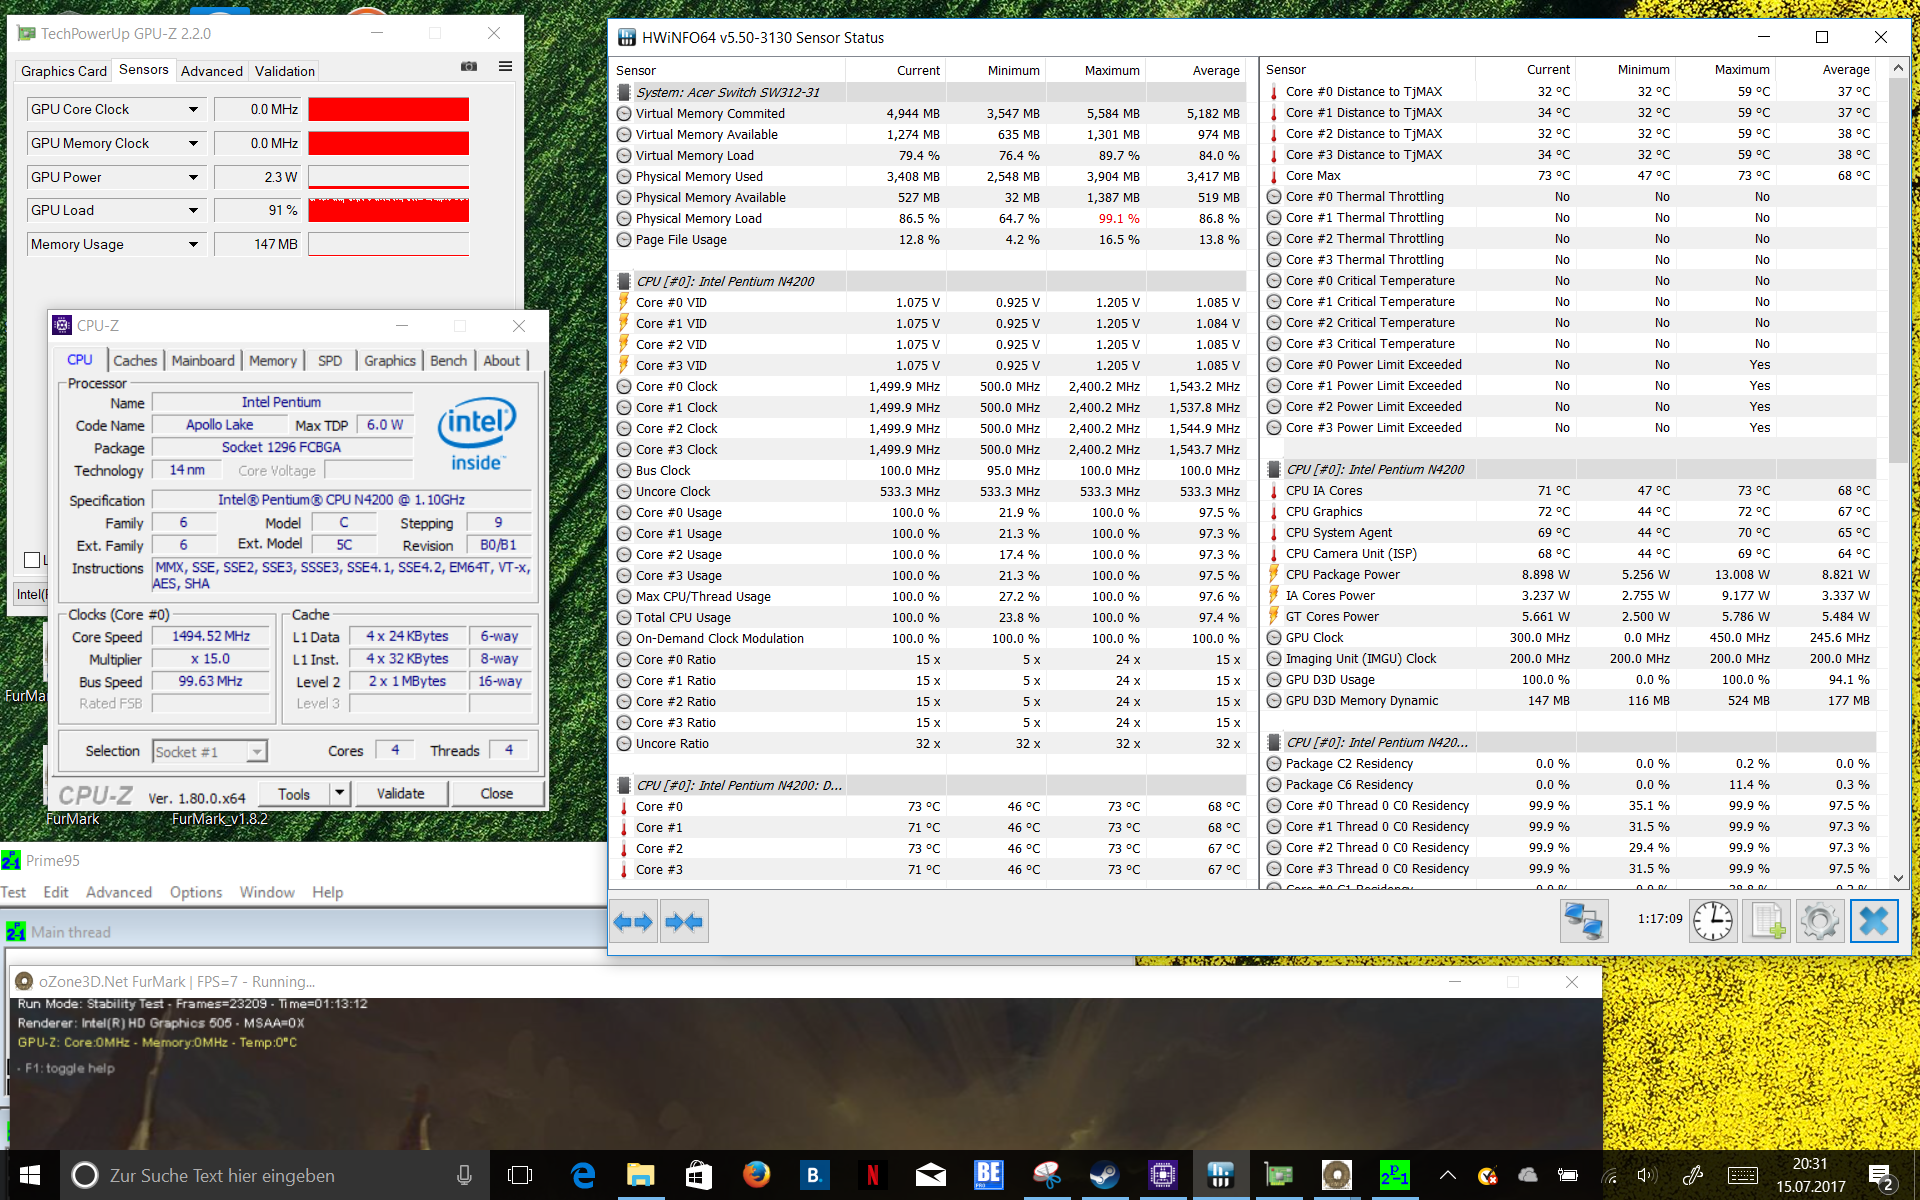Image resolution: width=1920 pixels, height=1200 pixels.
Task: Switch to GPU-Z green card taskbar icon
Action: [1278, 1175]
